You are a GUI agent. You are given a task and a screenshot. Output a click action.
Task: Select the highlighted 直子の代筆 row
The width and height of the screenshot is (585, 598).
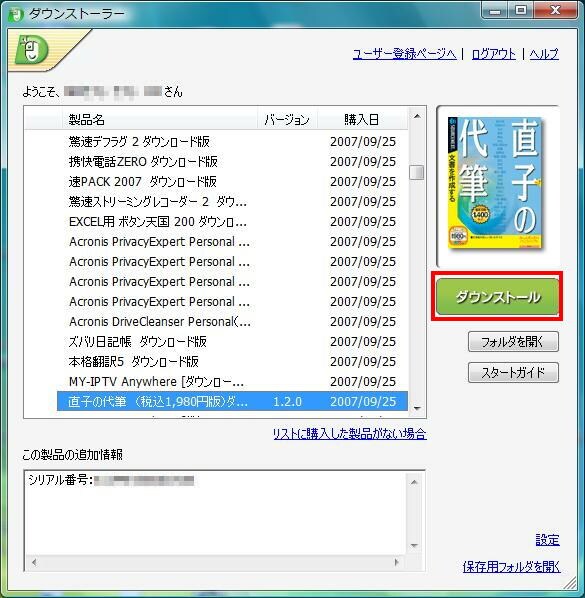232,402
